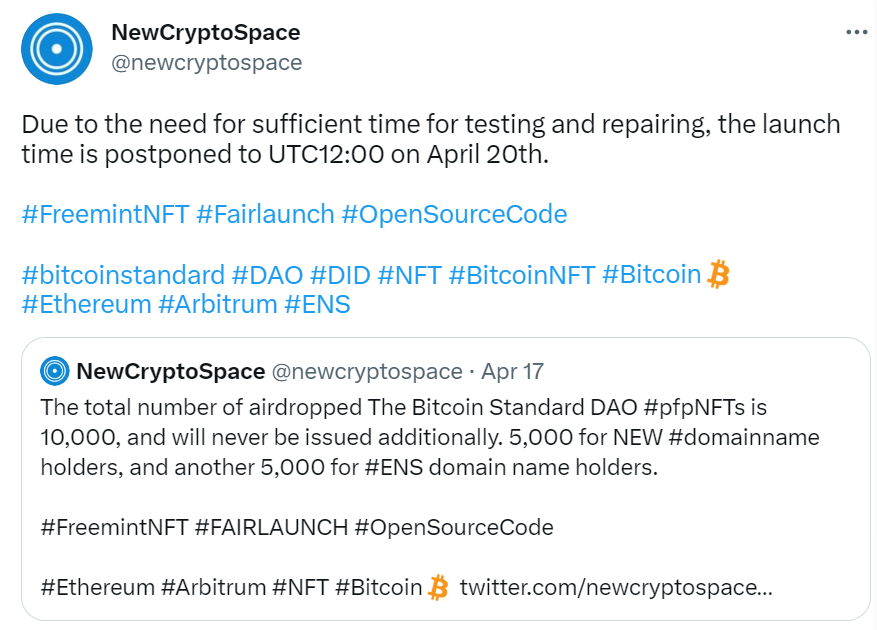Screen dimensions: 877x630
Task: Open the quoted tweet about airdropped pfpNFTs
Action: [446, 479]
